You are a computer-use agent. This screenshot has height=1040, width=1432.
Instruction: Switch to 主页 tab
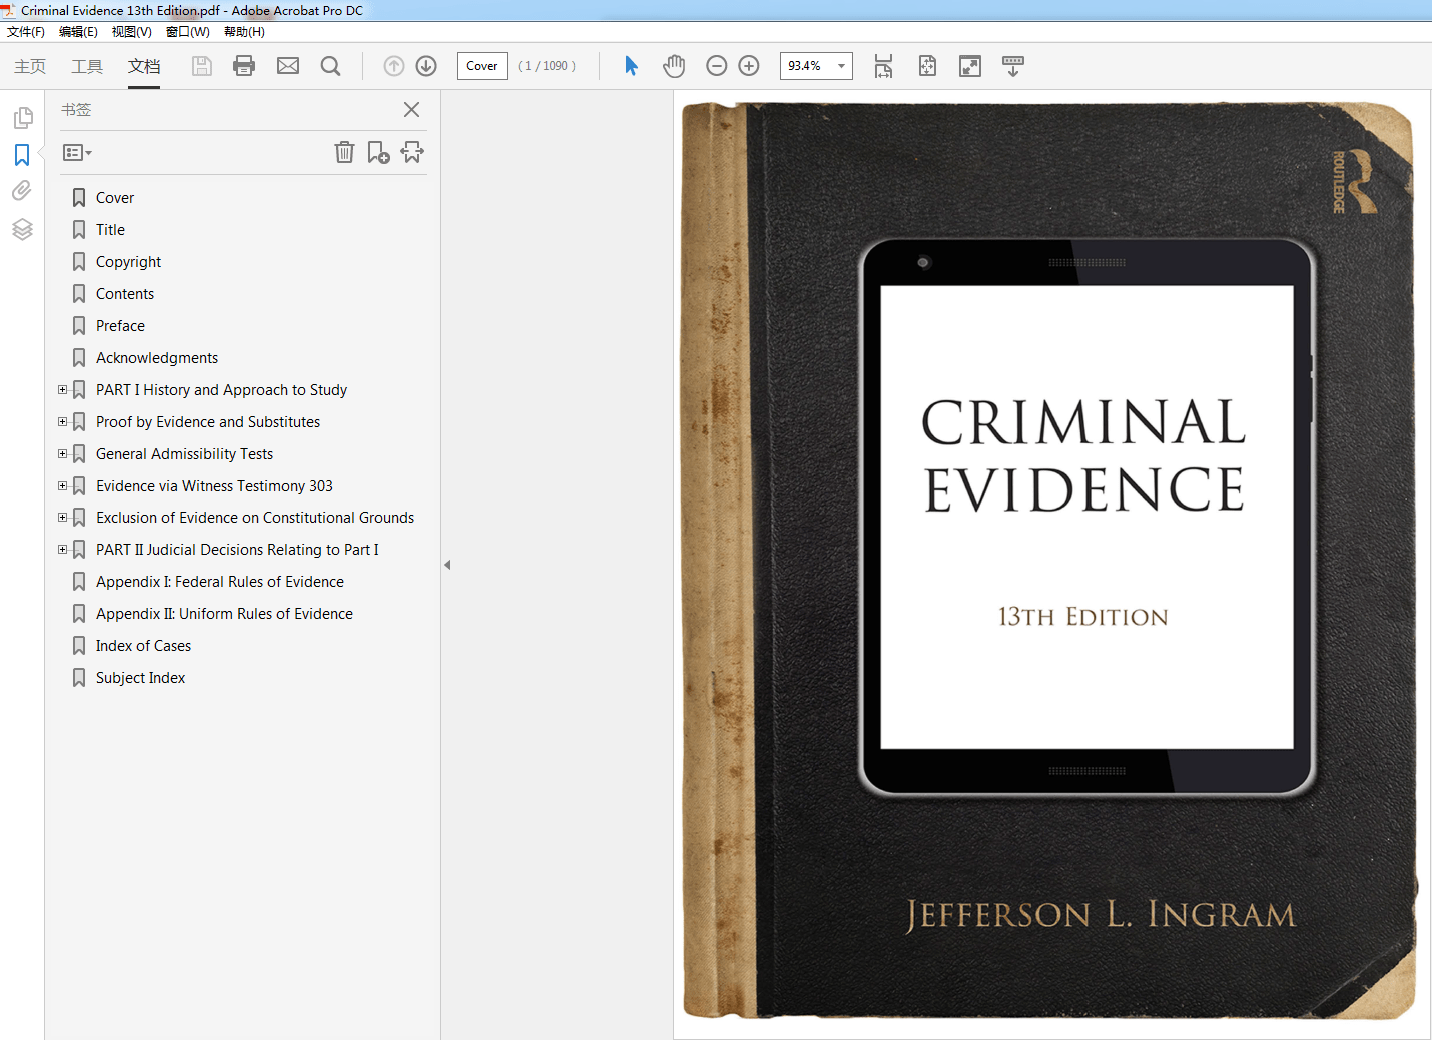(x=30, y=66)
